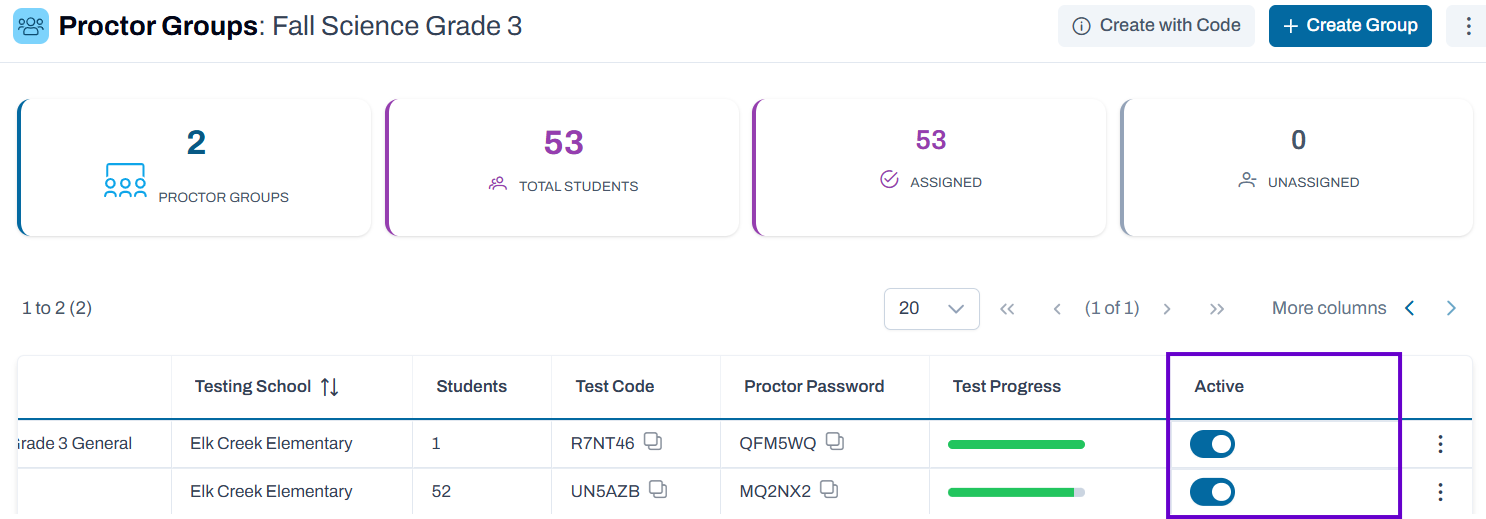Click test progress bar for 52-student group
Viewport: 1486px width, 519px height.
tap(1016, 492)
